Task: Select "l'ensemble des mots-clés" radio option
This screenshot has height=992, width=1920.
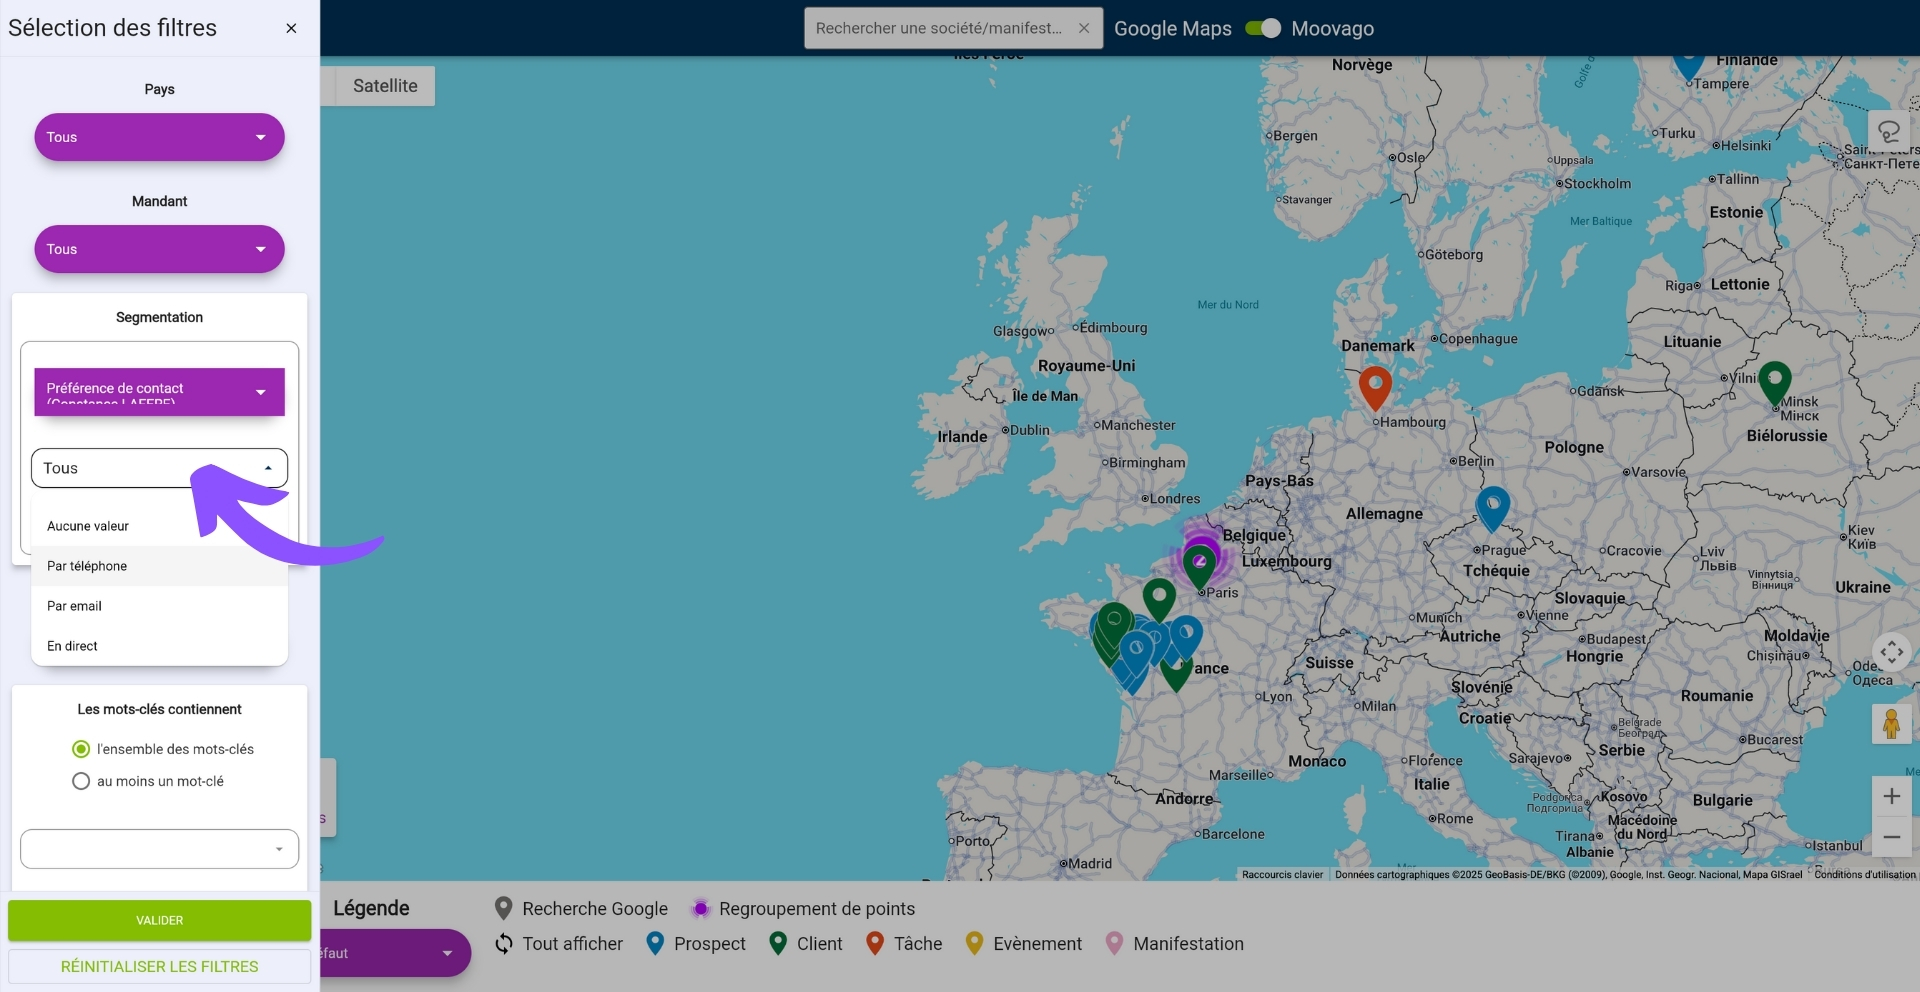Action: tap(81, 749)
